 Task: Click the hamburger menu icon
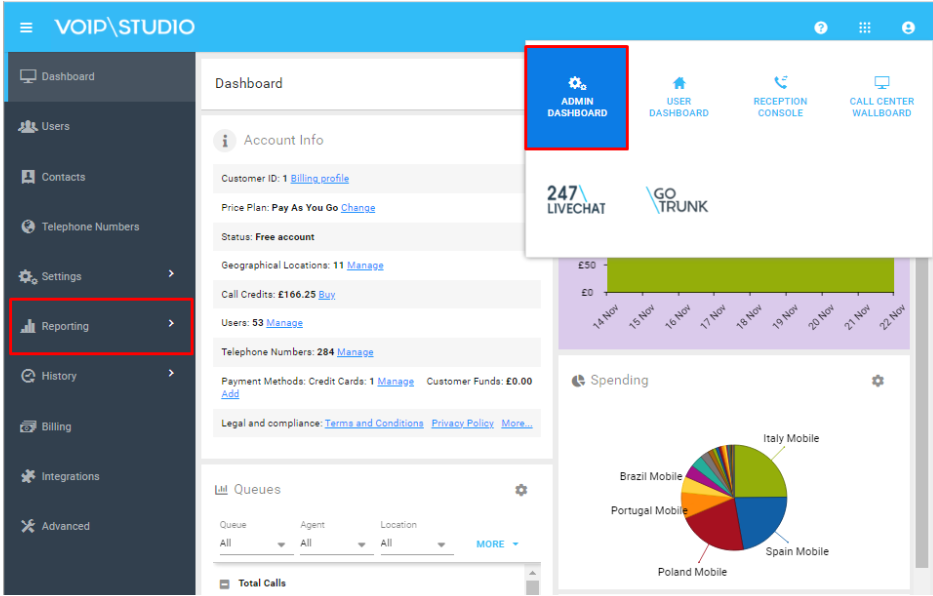tap(26, 27)
